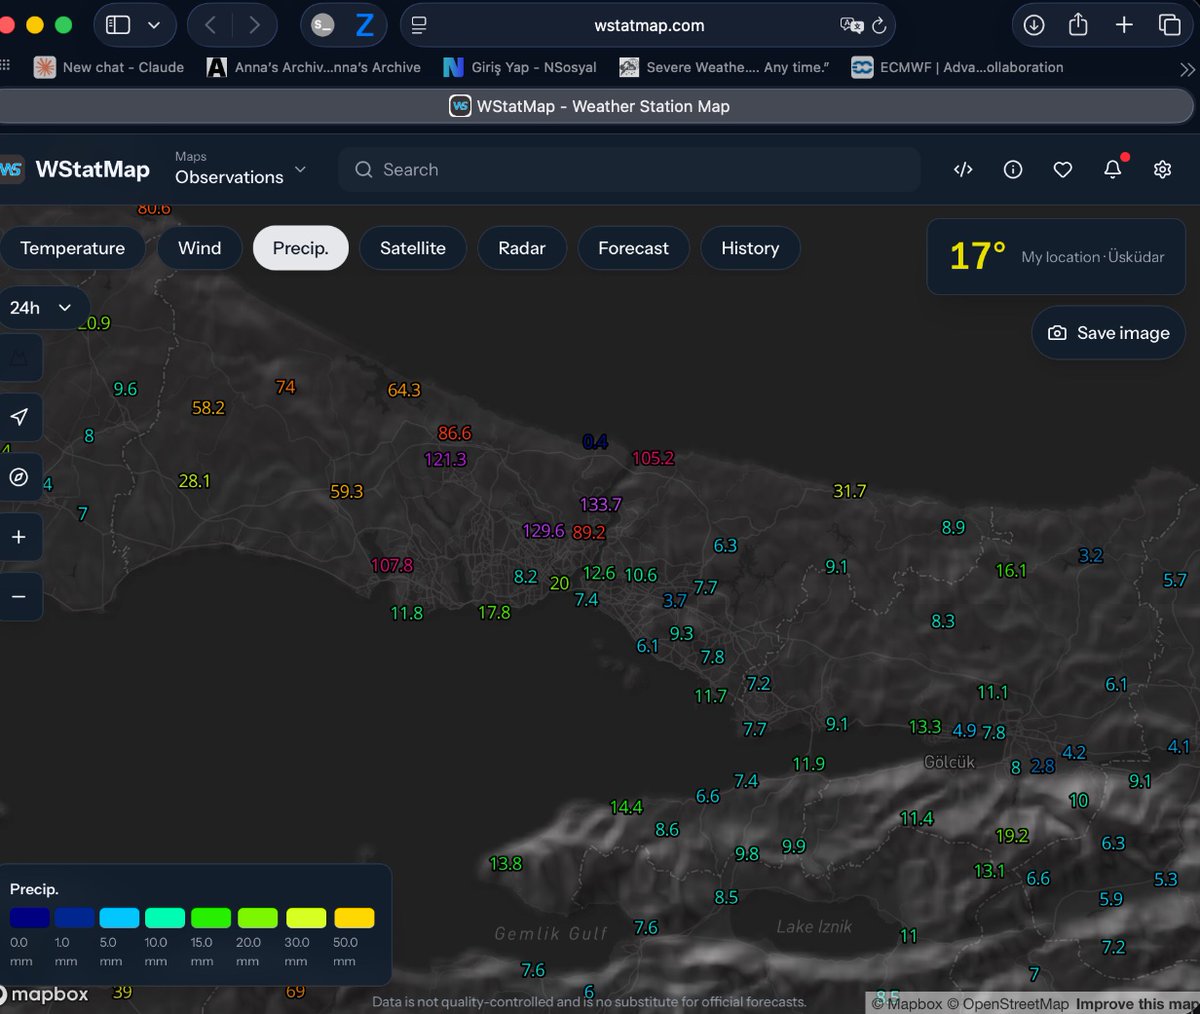Switch to the Temperature tab
This screenshot has width=1200, height=1014.
(x=72, y=248)
